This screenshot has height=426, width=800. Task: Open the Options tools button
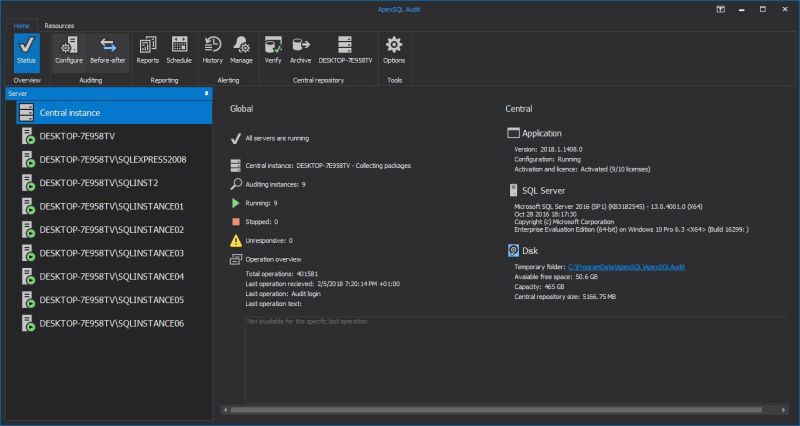click(x=394, y=52)
